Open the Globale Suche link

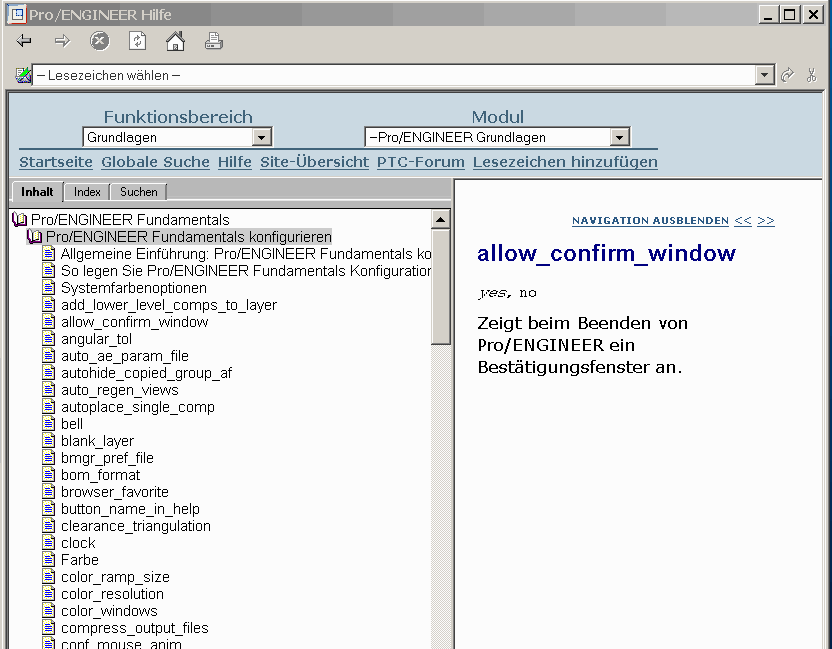pyautogui.click(x=155, y=162)
